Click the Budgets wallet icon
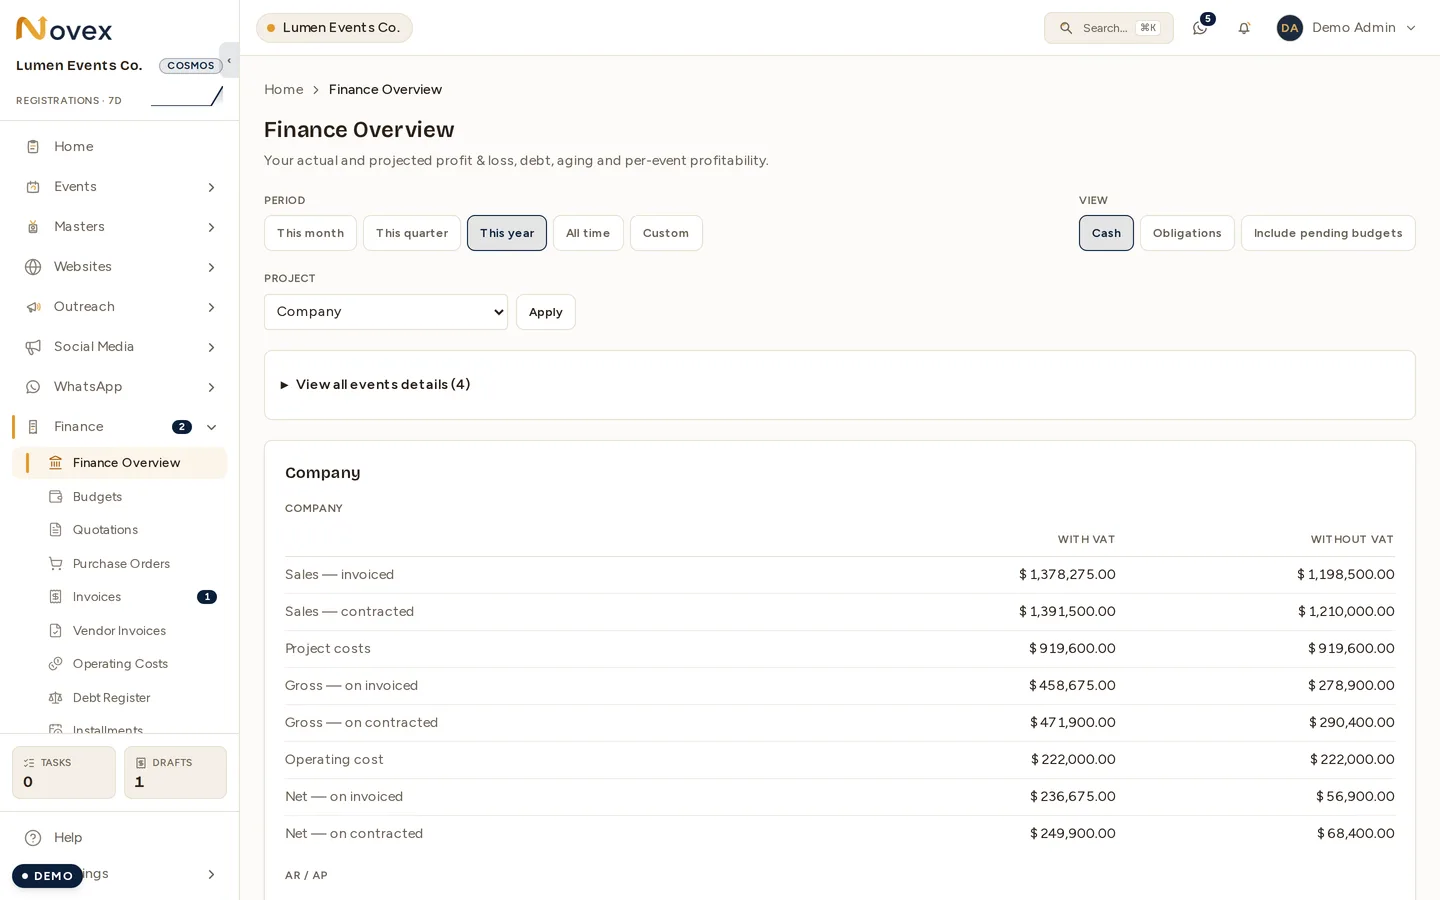1440x900 pixels. [56, 497]
